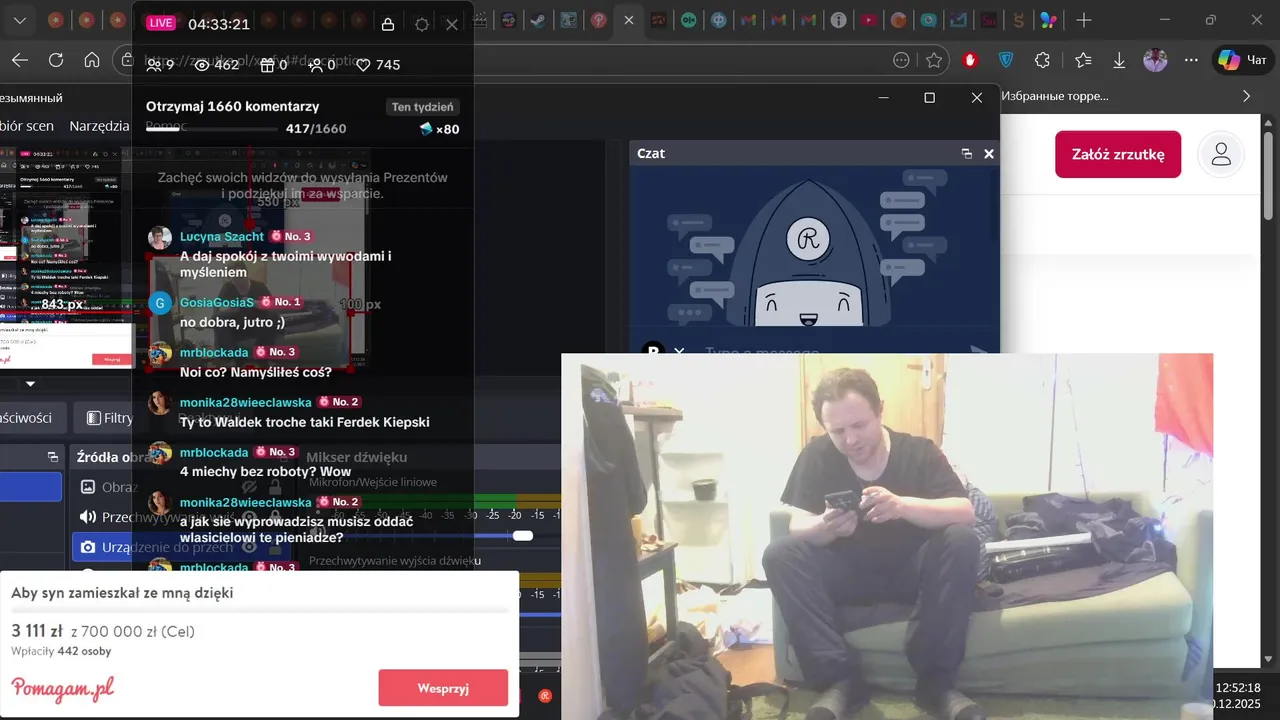Viewport: 1280px width, 720px height.
Task: Switch to the Steam browser tab
Action: pyautogui.click(x=539, y=20)
